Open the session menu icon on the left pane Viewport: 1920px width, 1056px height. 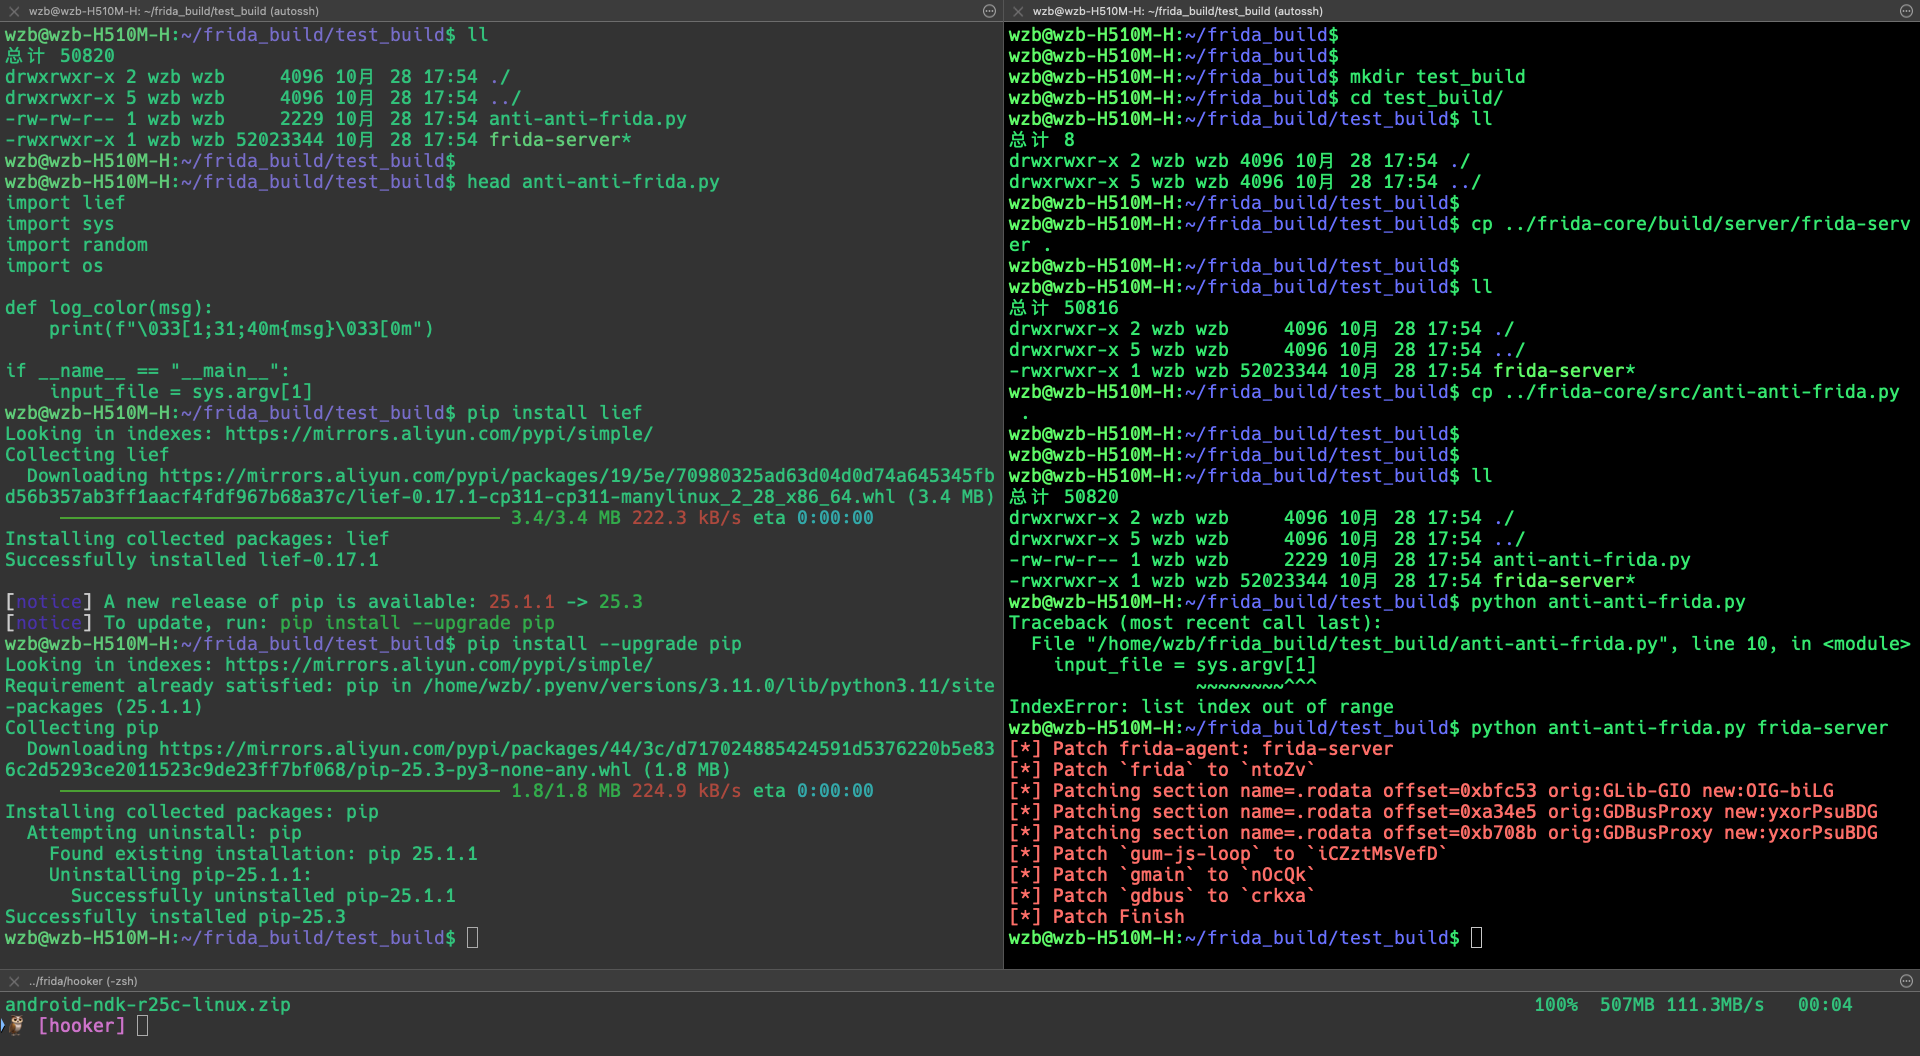coord(989,11)
